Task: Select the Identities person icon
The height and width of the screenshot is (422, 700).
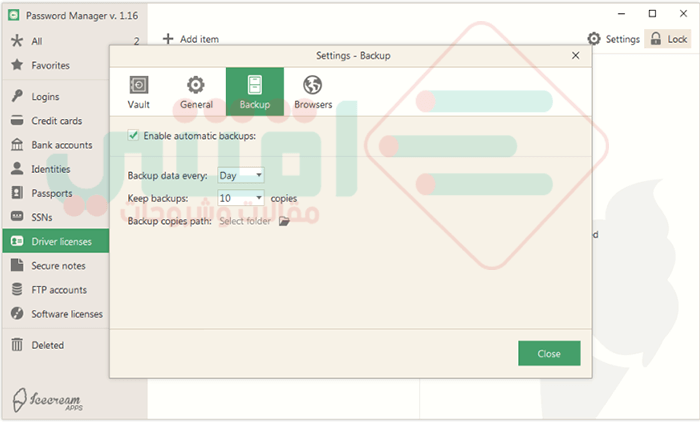Action: [x=17, y=169]
